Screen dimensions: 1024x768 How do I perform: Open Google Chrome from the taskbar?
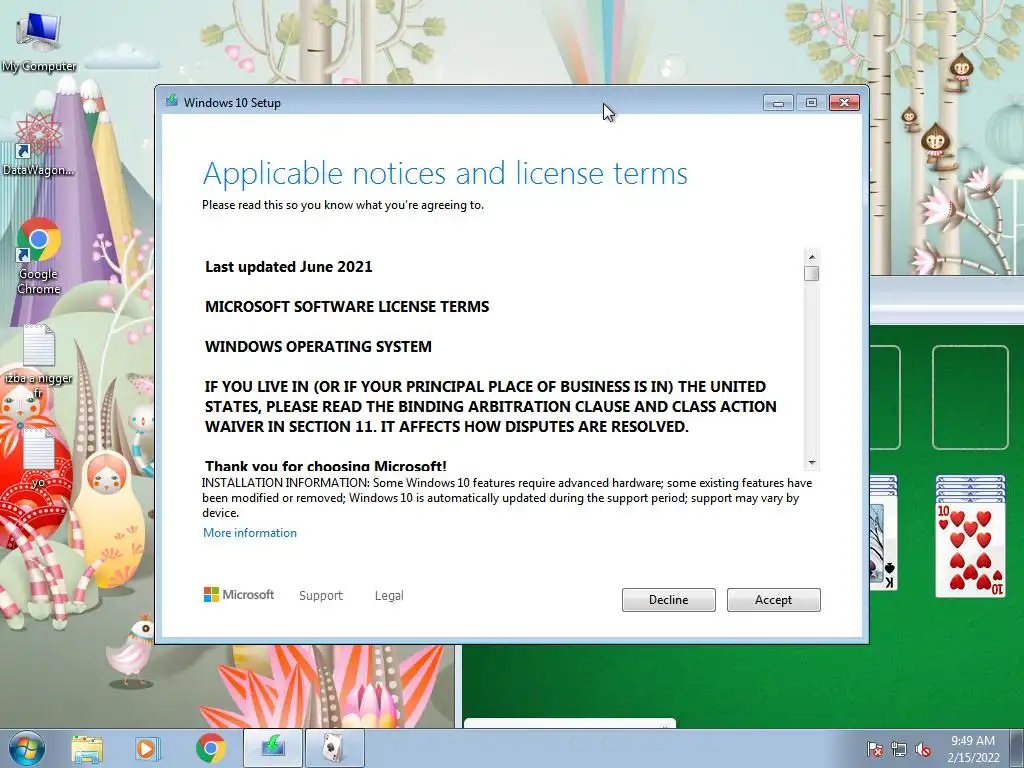click(210, 749)
